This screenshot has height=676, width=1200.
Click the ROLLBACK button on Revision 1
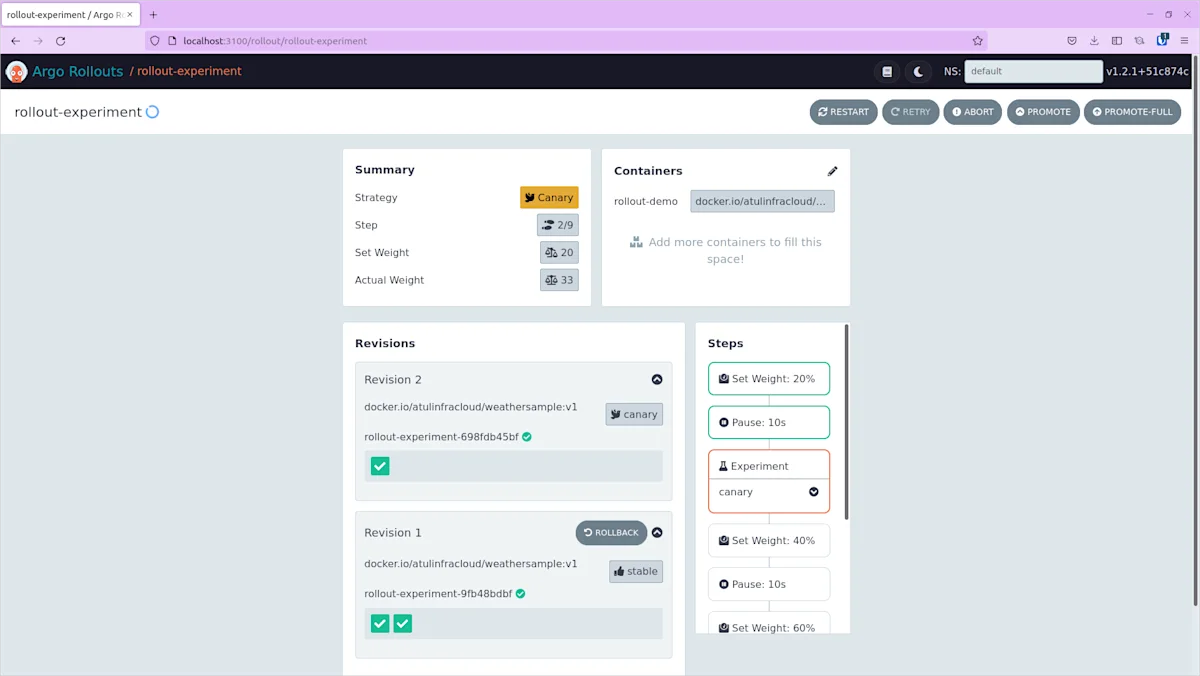[x=611, y=533]
